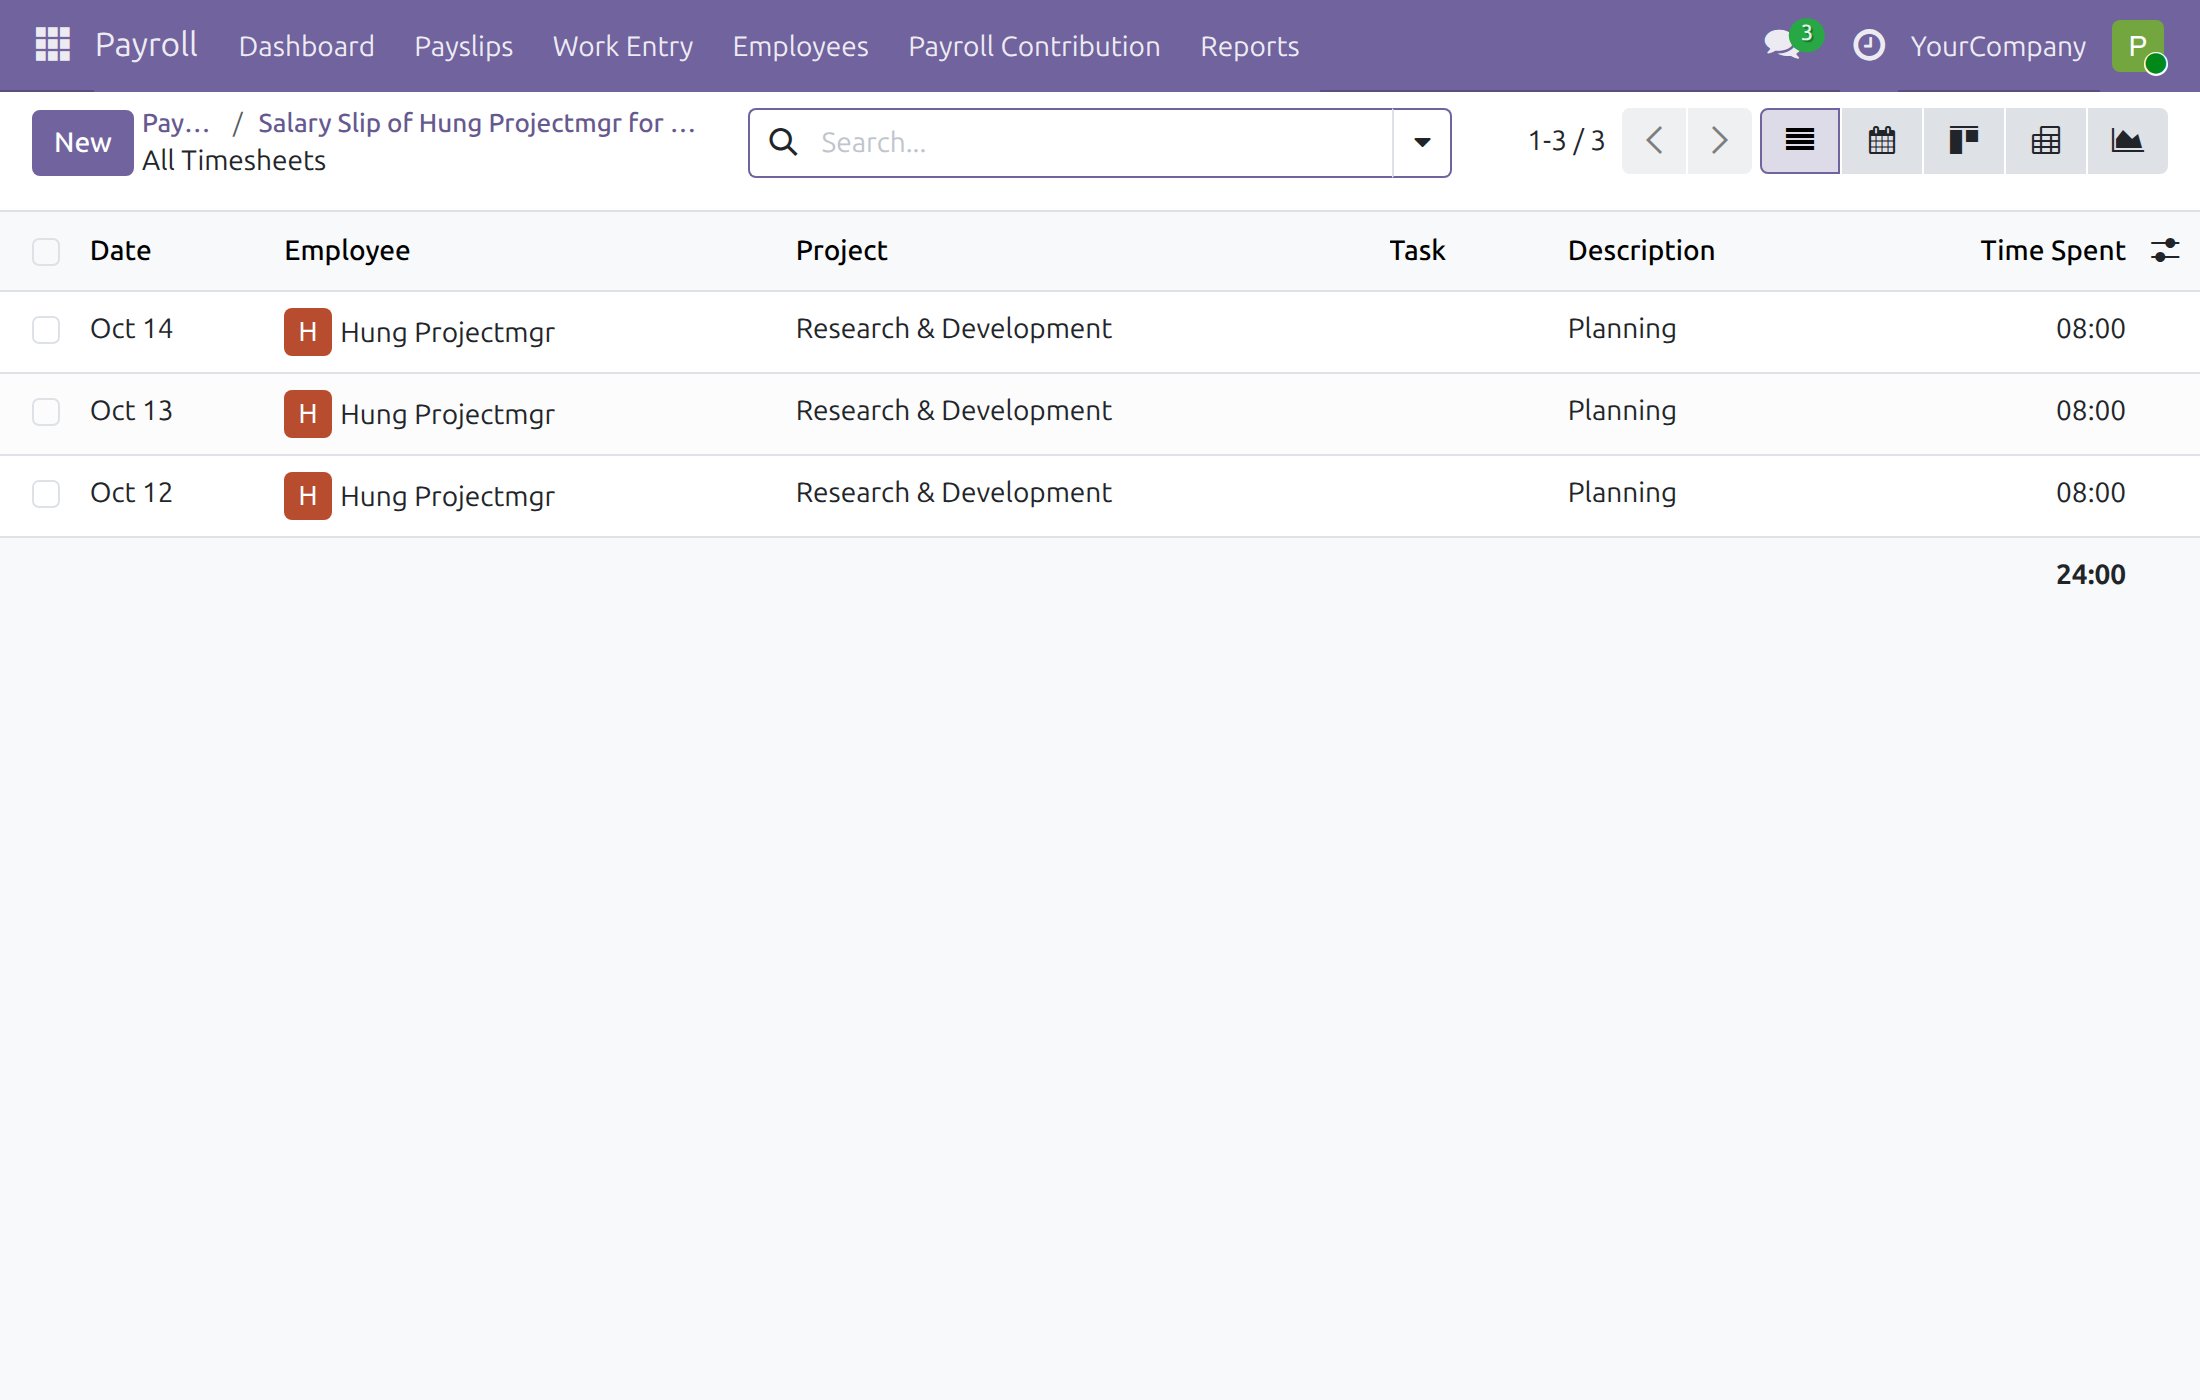Click the 1-3 / 3 pager counter
This screenshot has height=1400, width=2200.
[x=1566, y=141]
